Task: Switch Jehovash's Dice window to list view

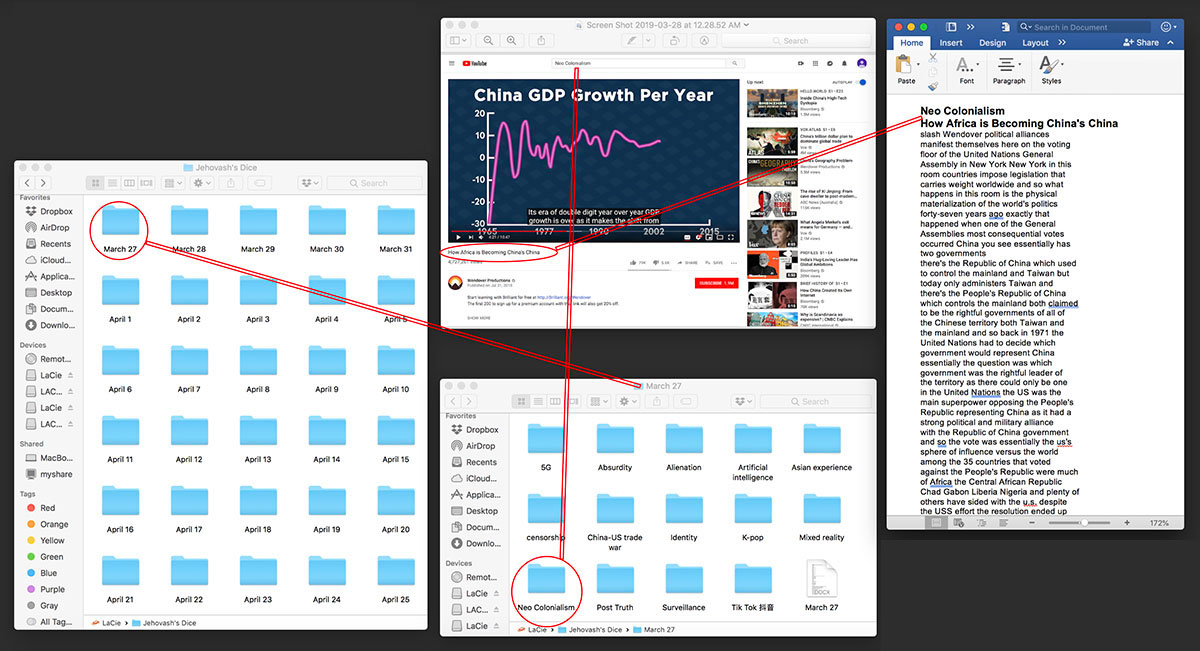Action: 113,183
